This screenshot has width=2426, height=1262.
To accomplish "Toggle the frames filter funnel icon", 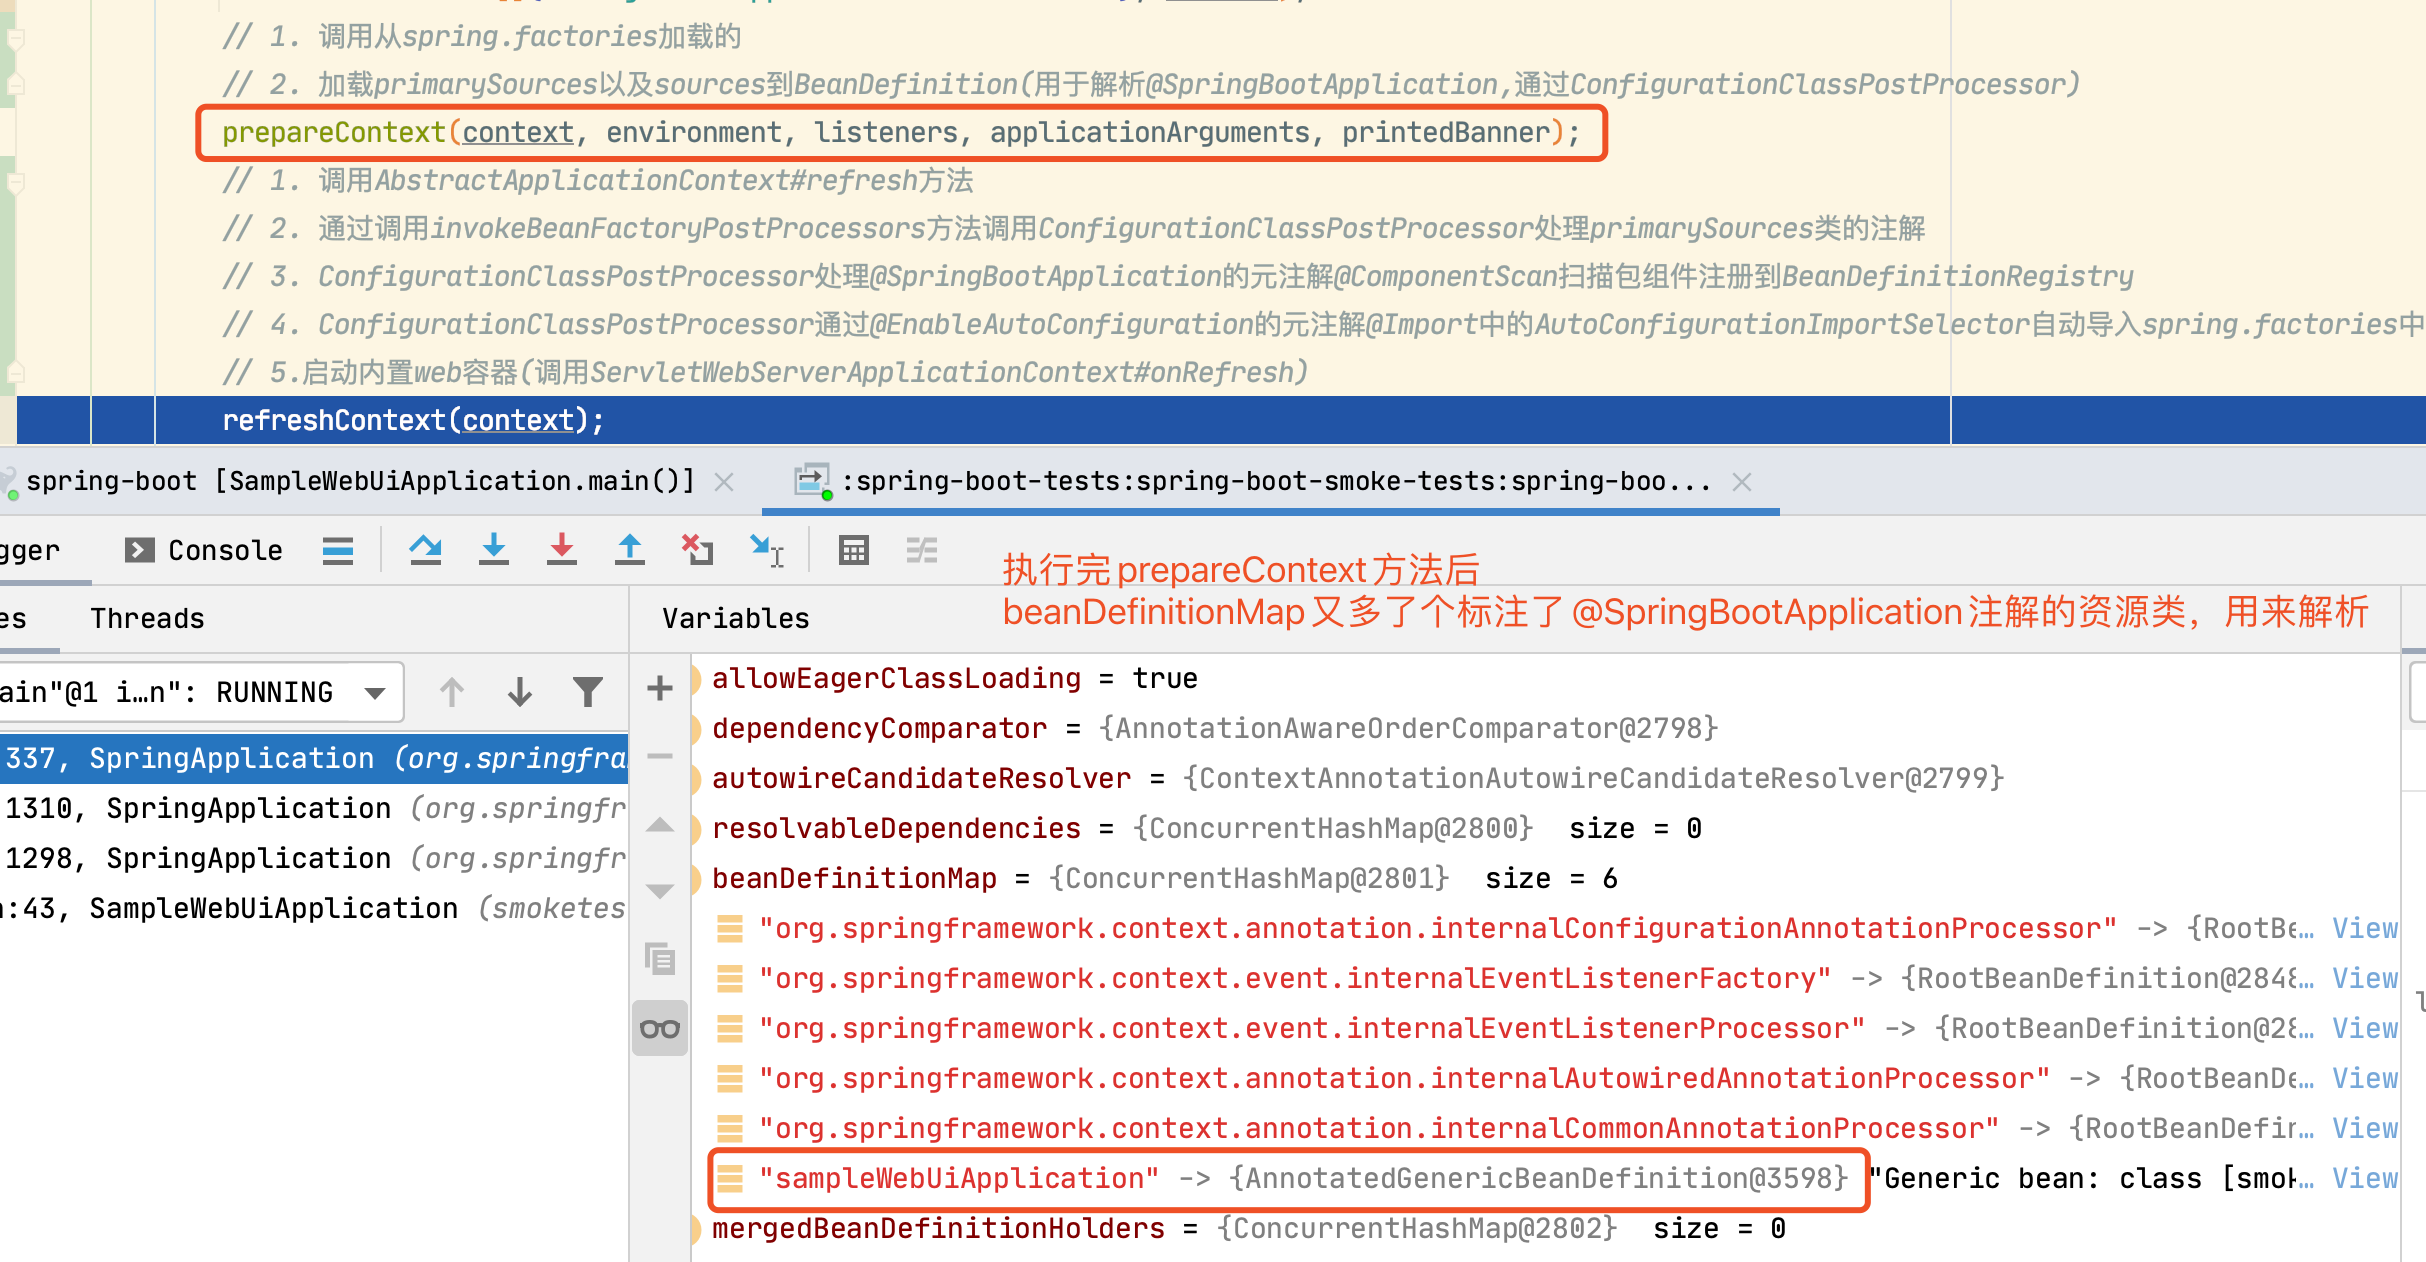I will (588, 691).
